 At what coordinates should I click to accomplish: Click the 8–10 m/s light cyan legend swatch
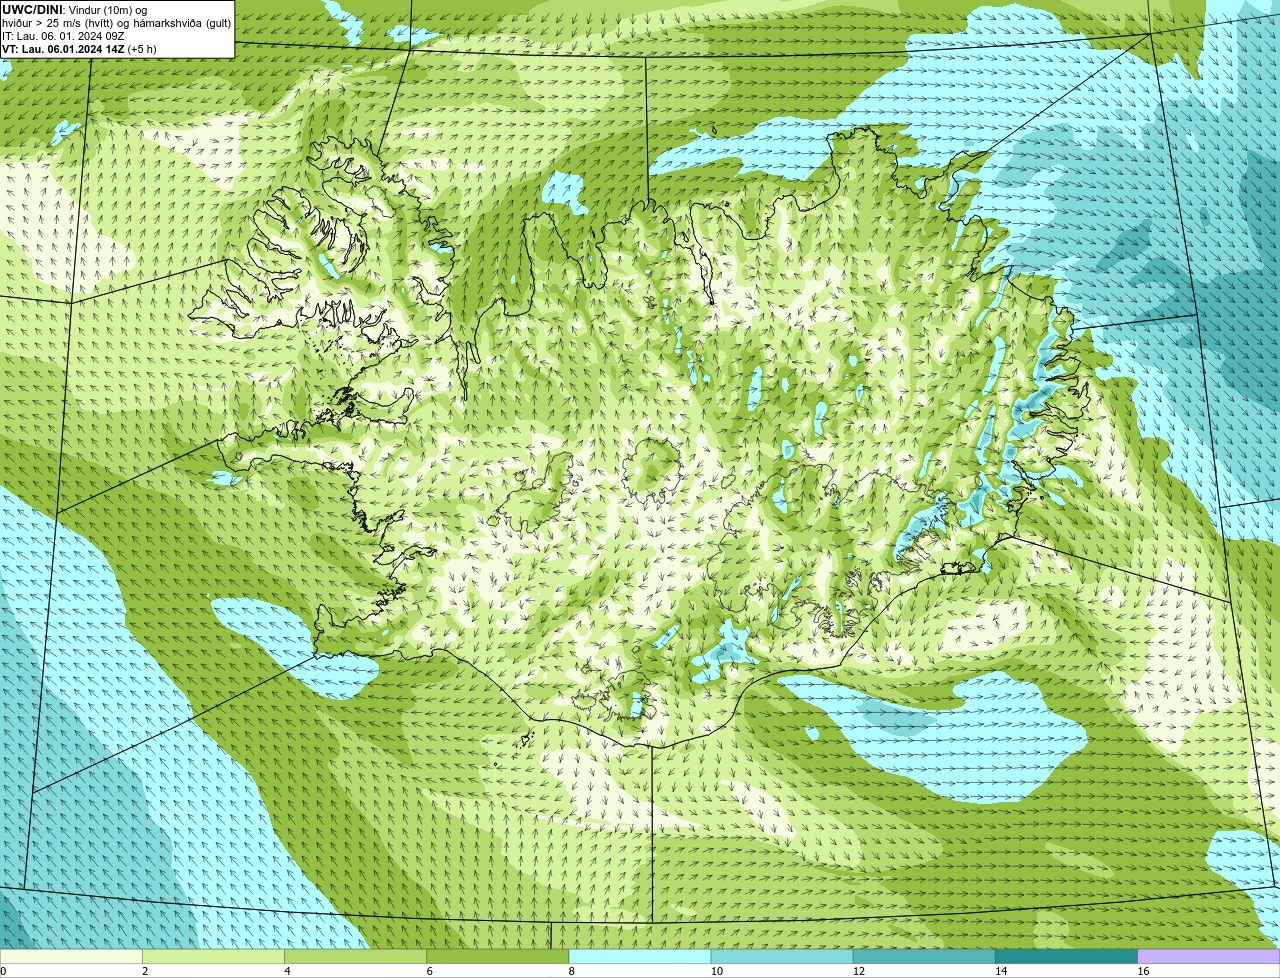point(640,957)
